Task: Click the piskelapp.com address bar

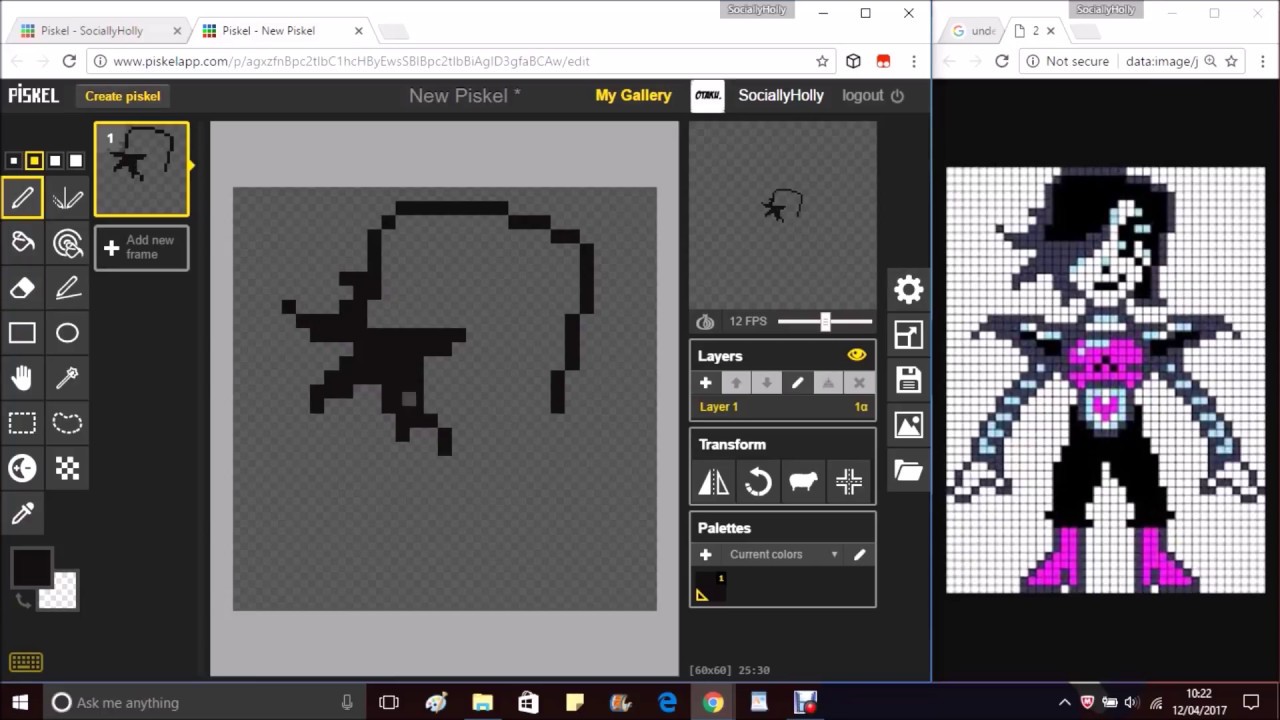Action: (x=460, y=61)
